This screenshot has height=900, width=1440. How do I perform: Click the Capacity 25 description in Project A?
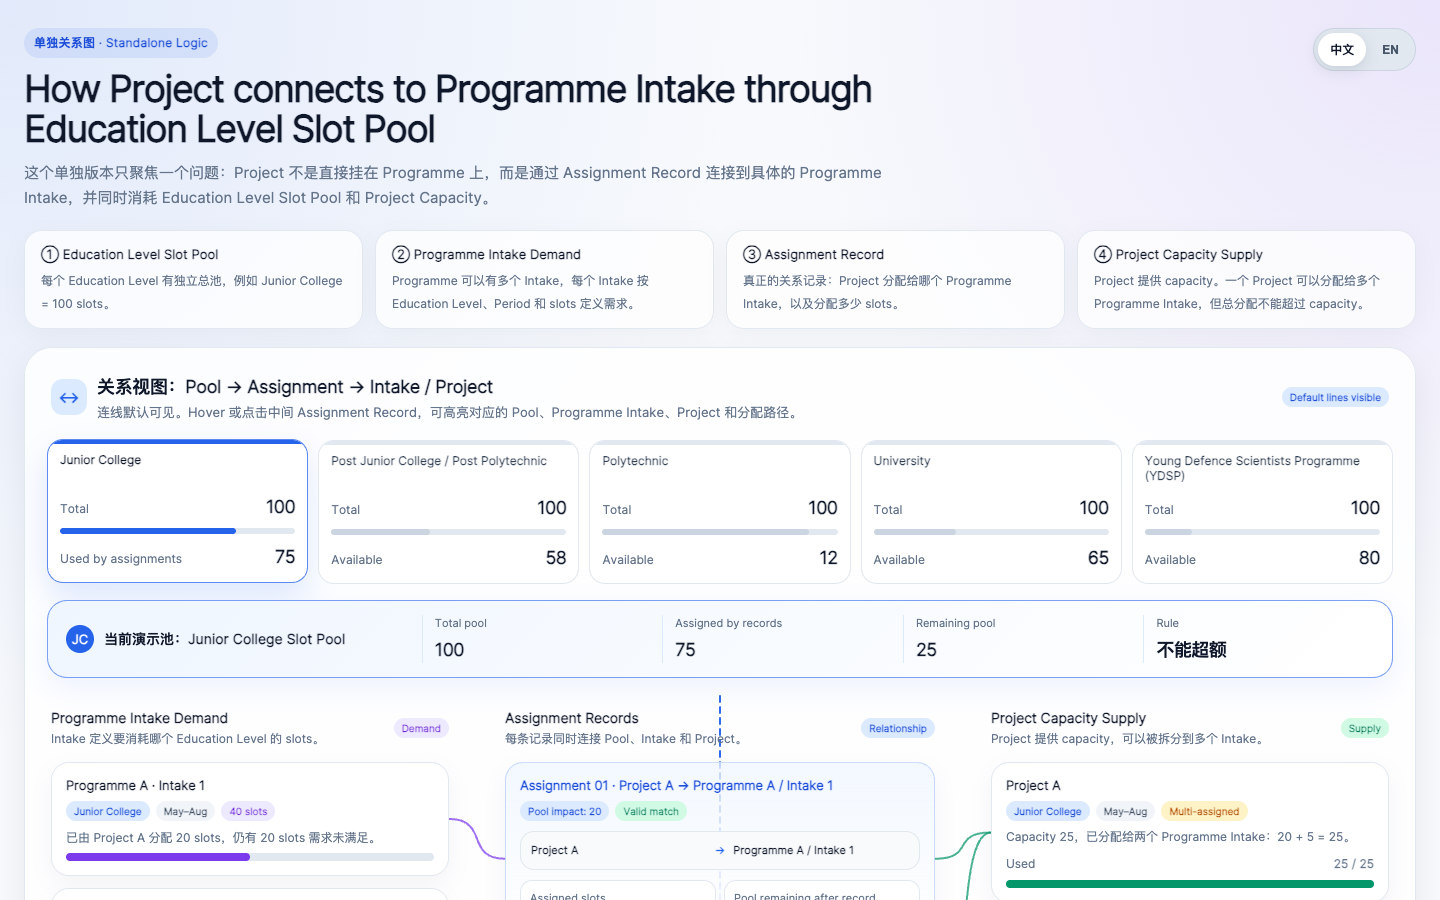click(1180, 837)
